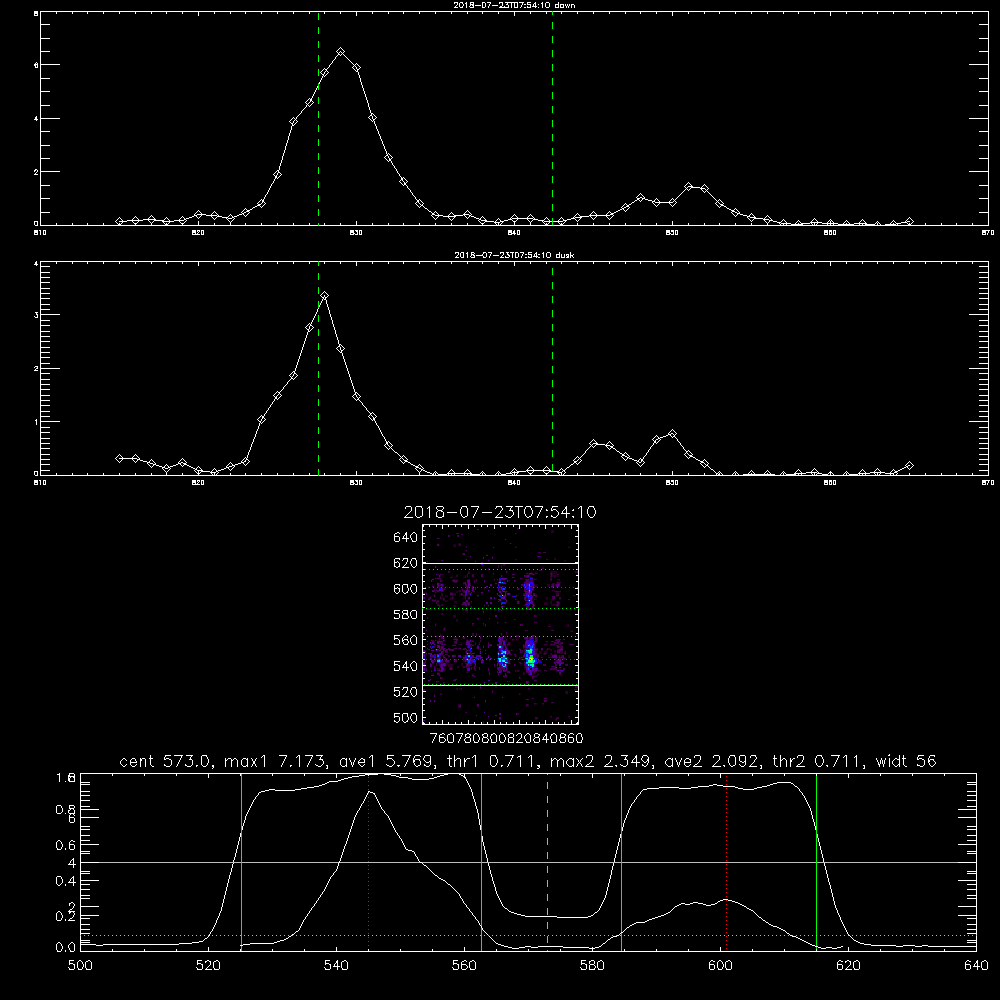The width and height of the screenshot is (1000, 1000).
Task: Click the 500 label on the heatmap y-axis
Action: (x=406, y=717)
